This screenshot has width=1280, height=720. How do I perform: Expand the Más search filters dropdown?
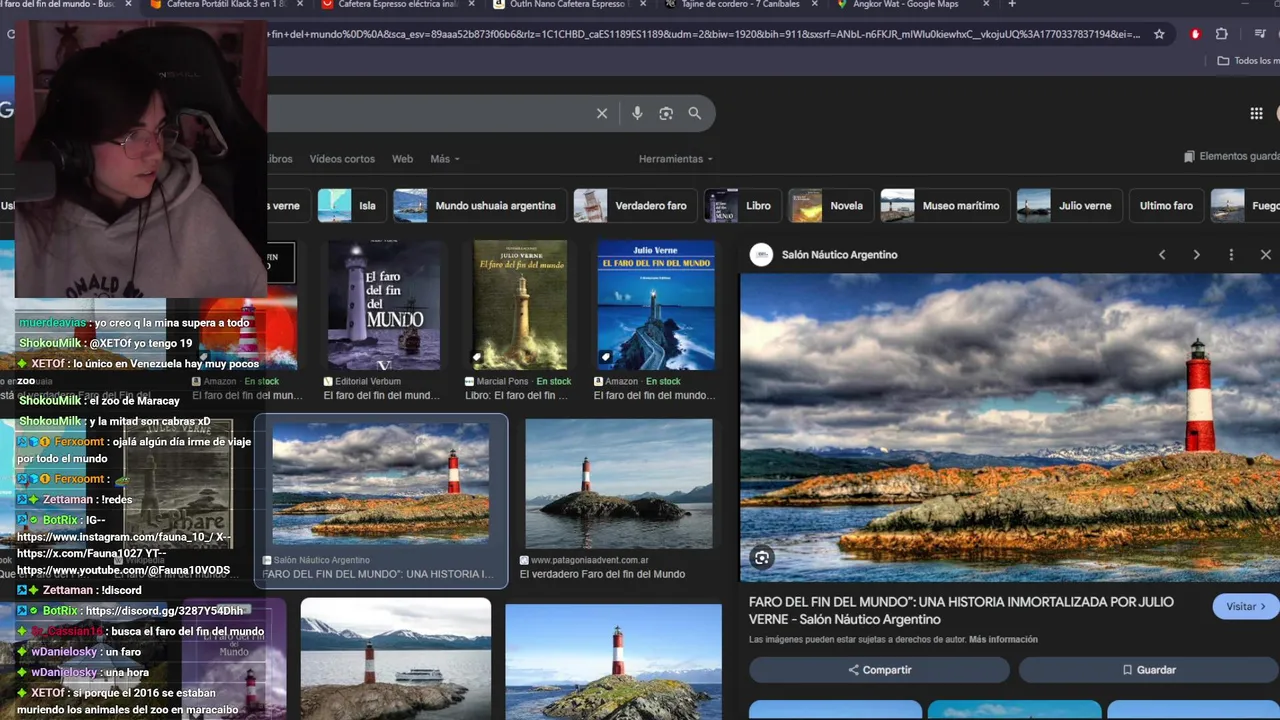click(x=445, y=159)
